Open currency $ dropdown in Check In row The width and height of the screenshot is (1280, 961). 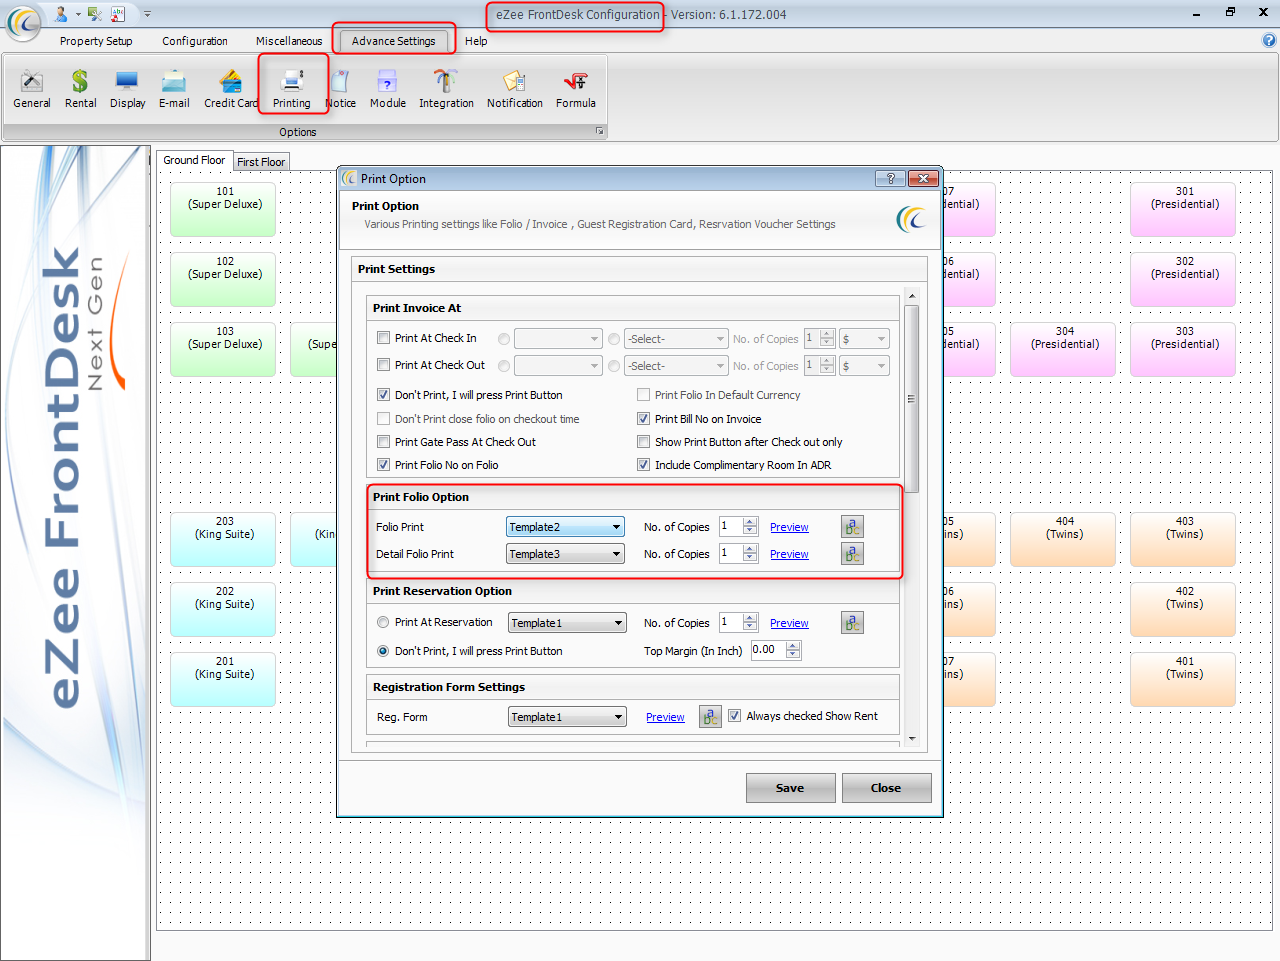point(864,339)
